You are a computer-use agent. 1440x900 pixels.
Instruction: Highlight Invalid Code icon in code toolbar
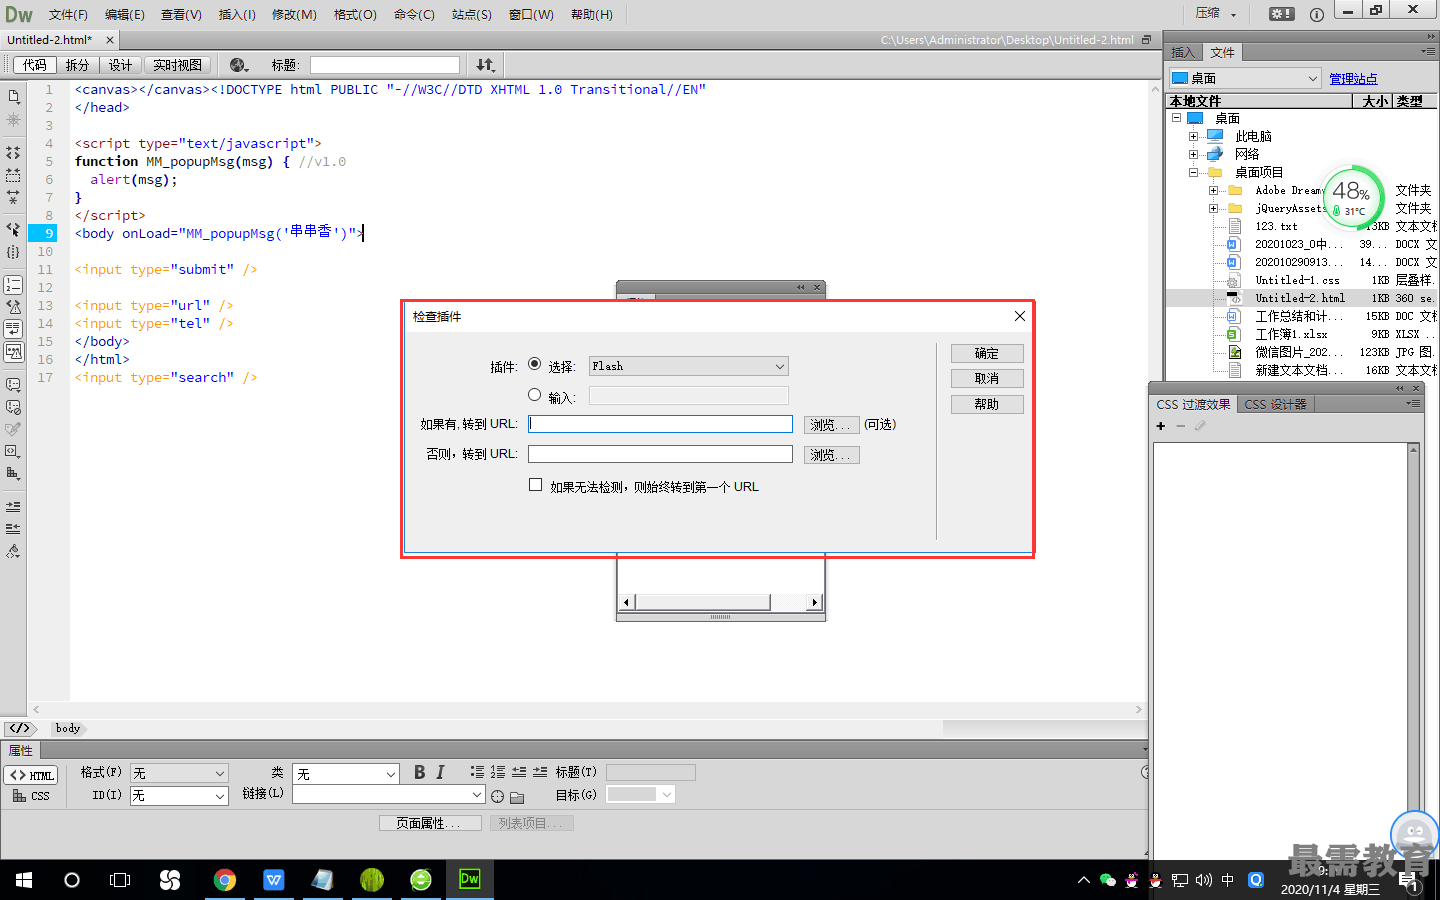pos(13,307)
